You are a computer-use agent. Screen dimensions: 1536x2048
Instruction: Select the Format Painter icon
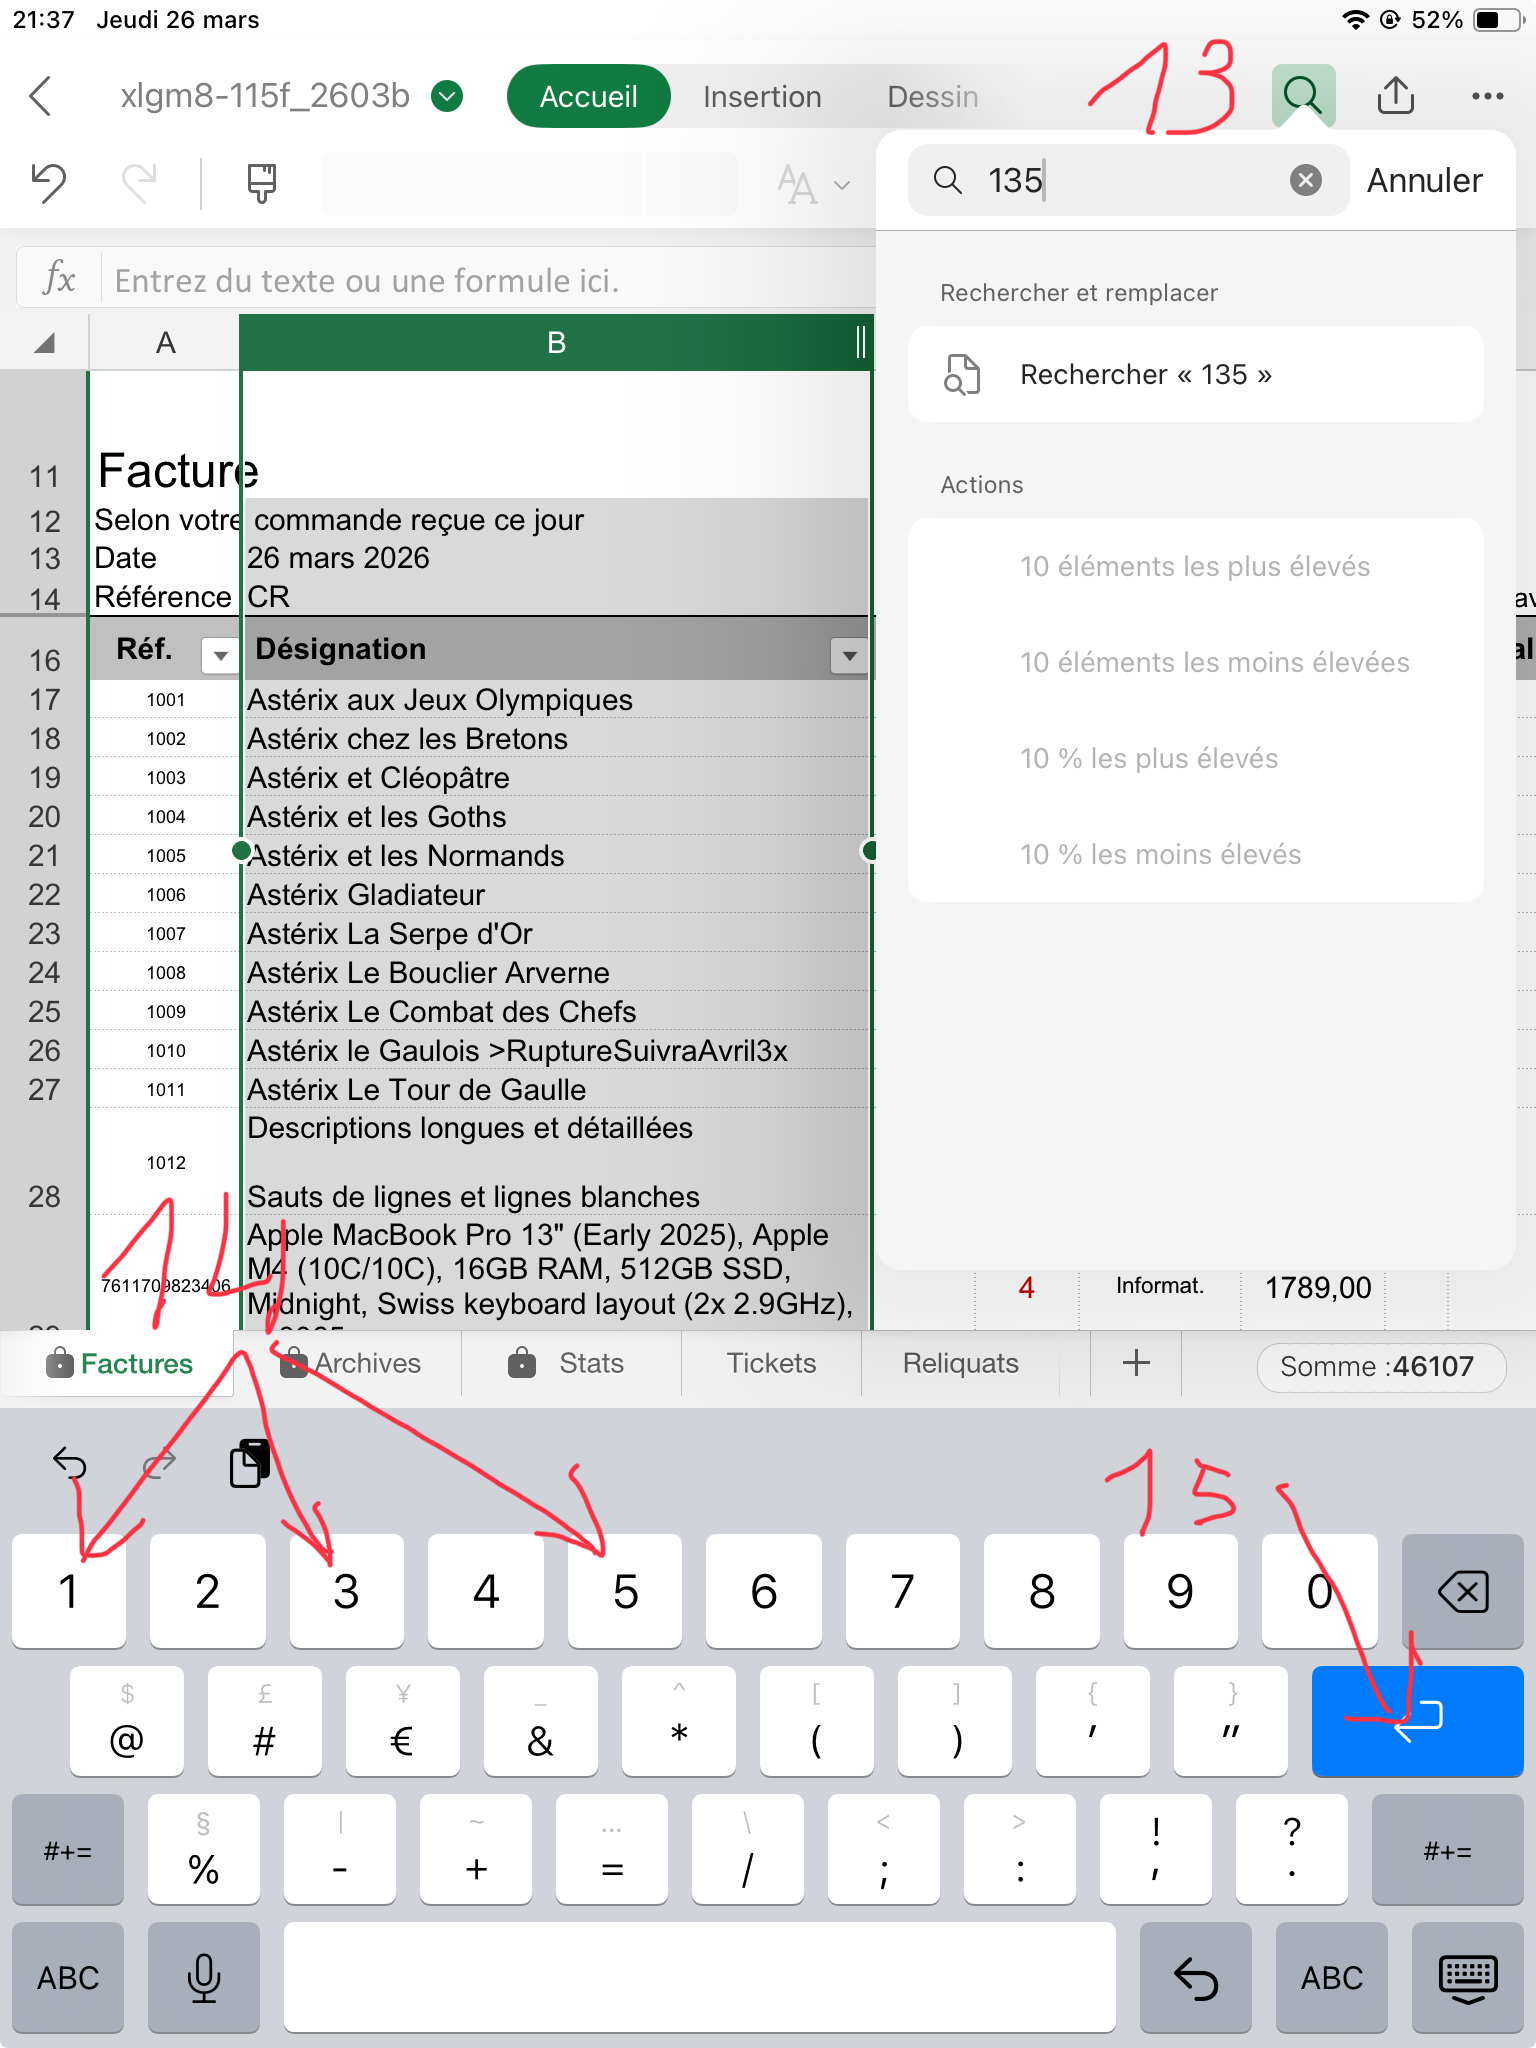(x=261, y=182)
